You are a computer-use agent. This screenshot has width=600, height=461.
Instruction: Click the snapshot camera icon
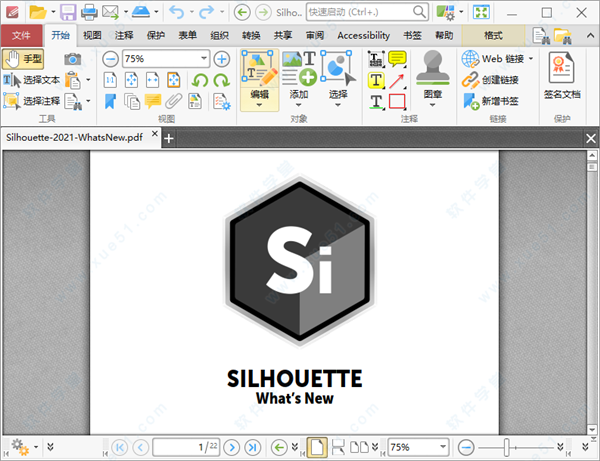(x=72, y=60)
